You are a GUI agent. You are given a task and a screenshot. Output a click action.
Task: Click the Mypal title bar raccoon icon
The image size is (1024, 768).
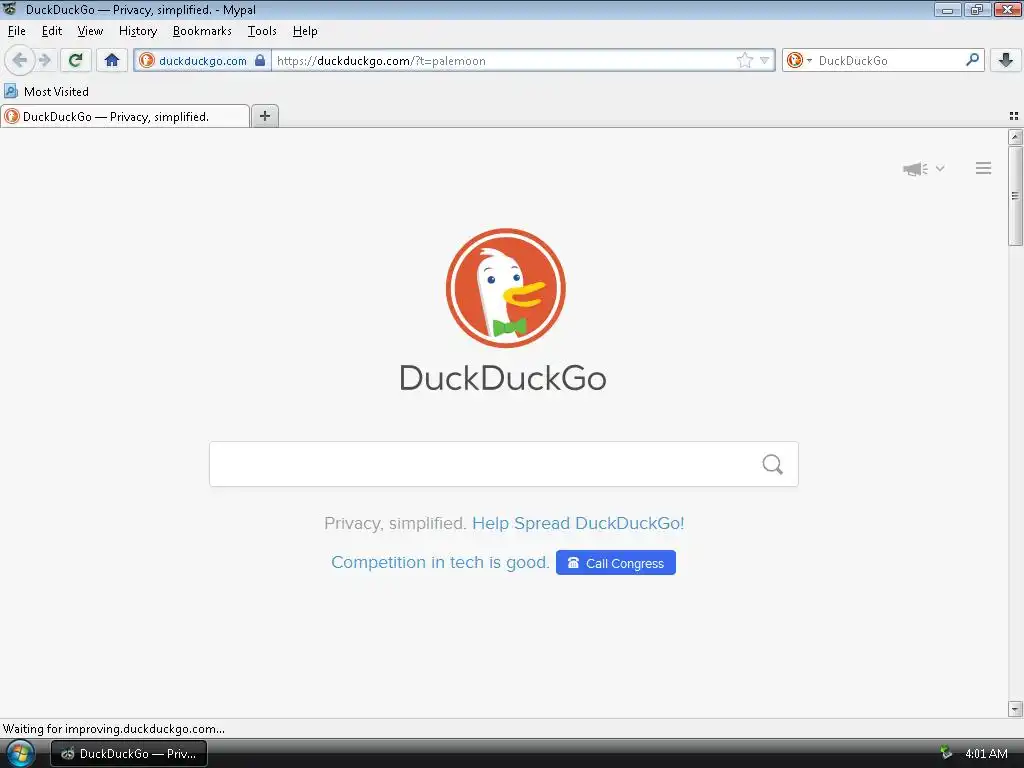[x=9, y=9]
